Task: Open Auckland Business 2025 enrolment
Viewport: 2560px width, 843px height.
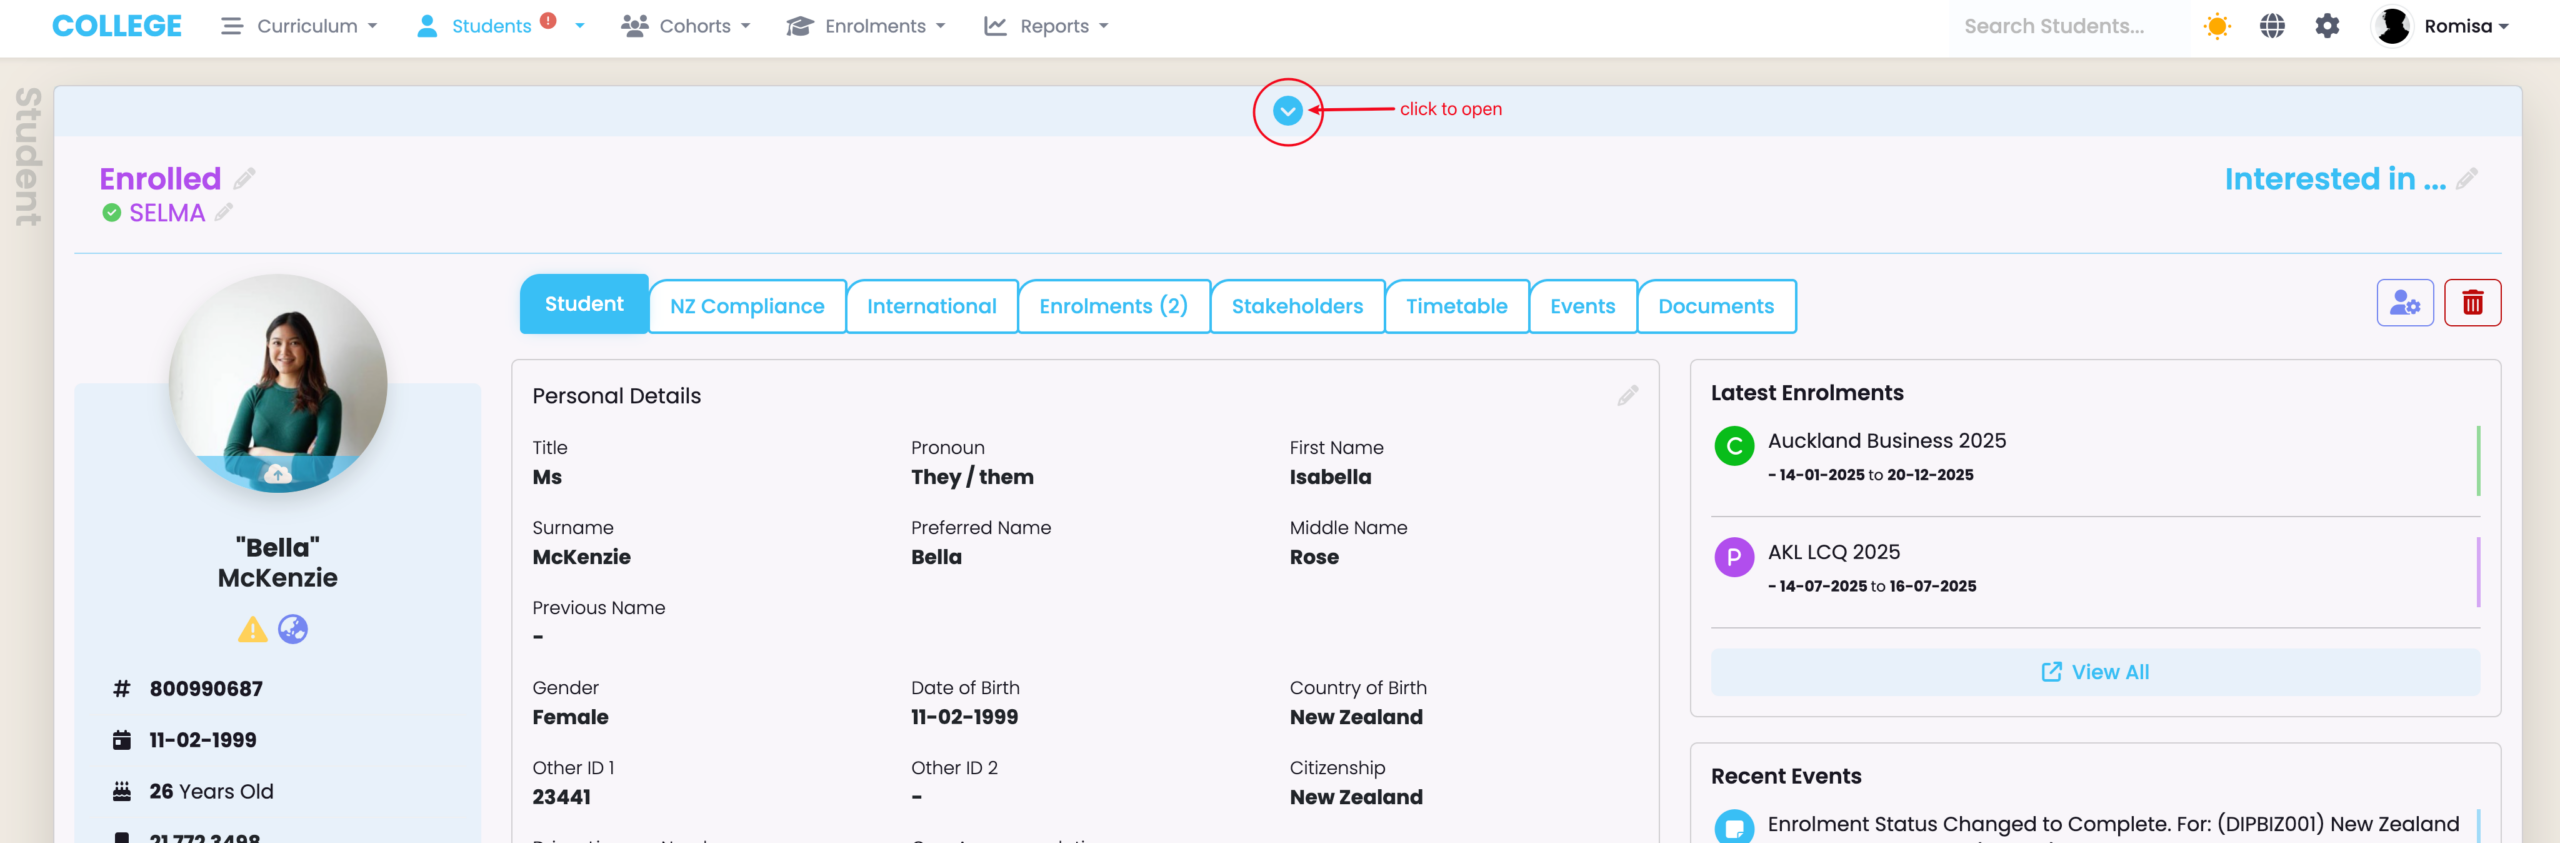Action: (x=1886, y=441)
